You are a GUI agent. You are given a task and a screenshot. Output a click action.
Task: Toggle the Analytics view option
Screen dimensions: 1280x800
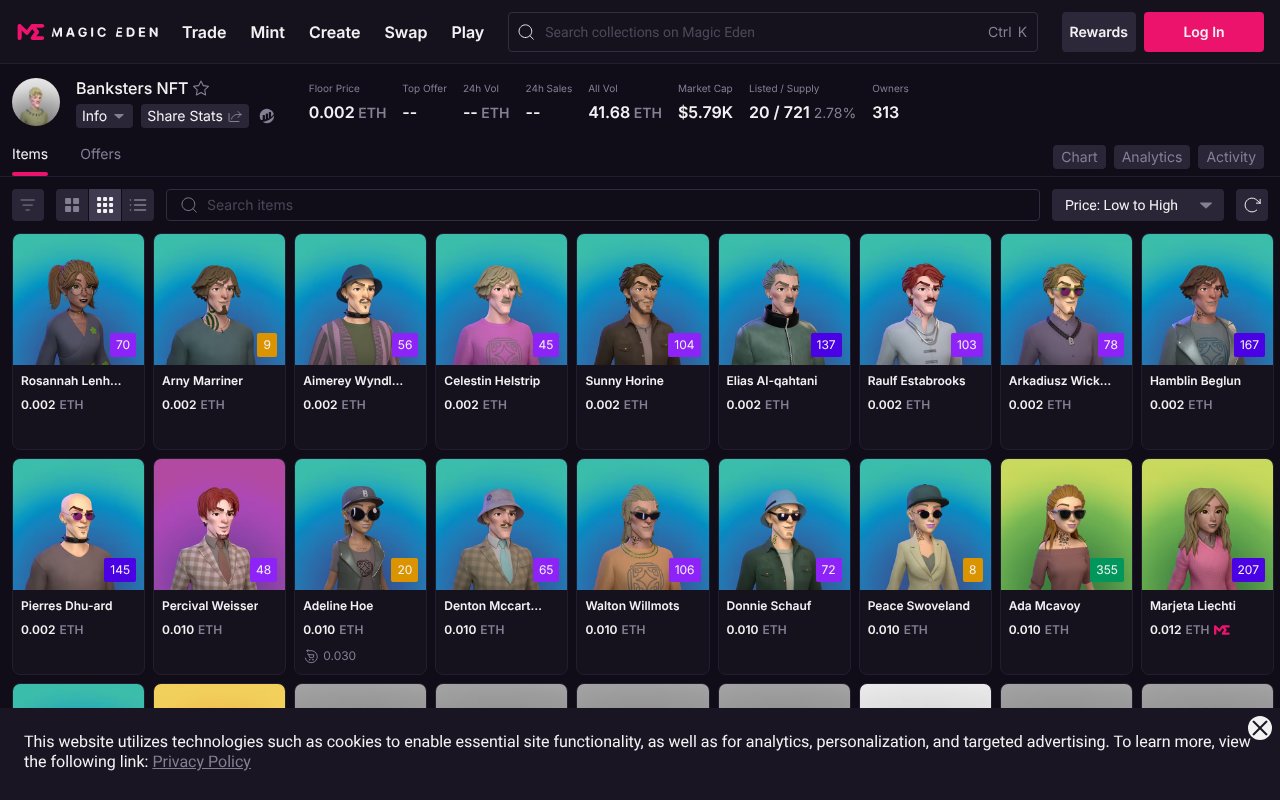click(x=1151, y=157)
